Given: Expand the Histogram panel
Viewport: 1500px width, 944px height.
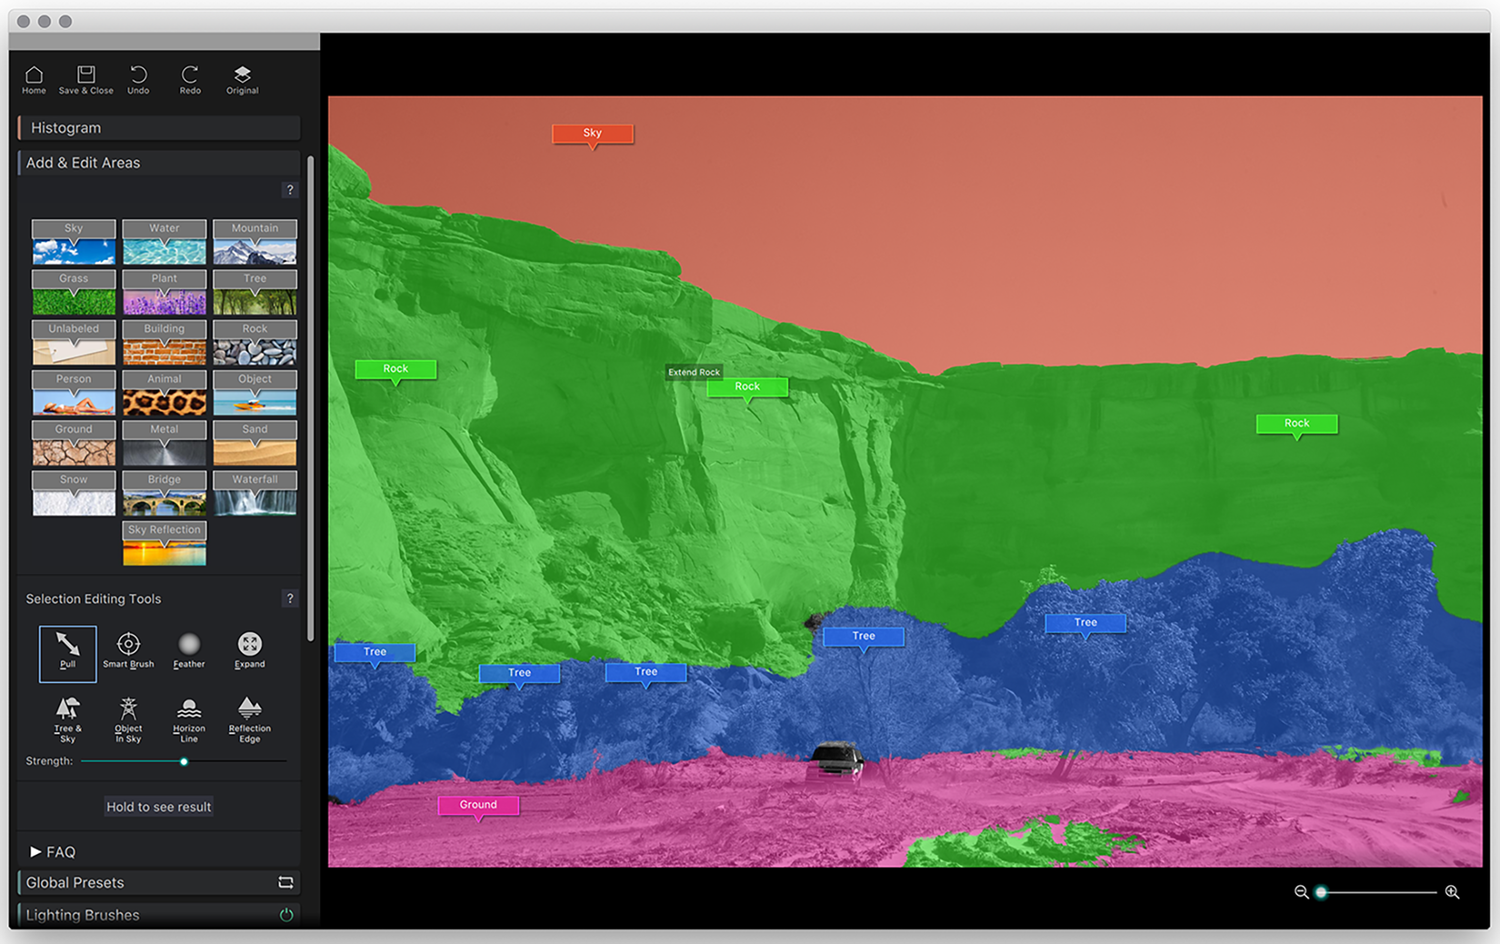Looking at the screenshot, I should [x=159, y=128].
